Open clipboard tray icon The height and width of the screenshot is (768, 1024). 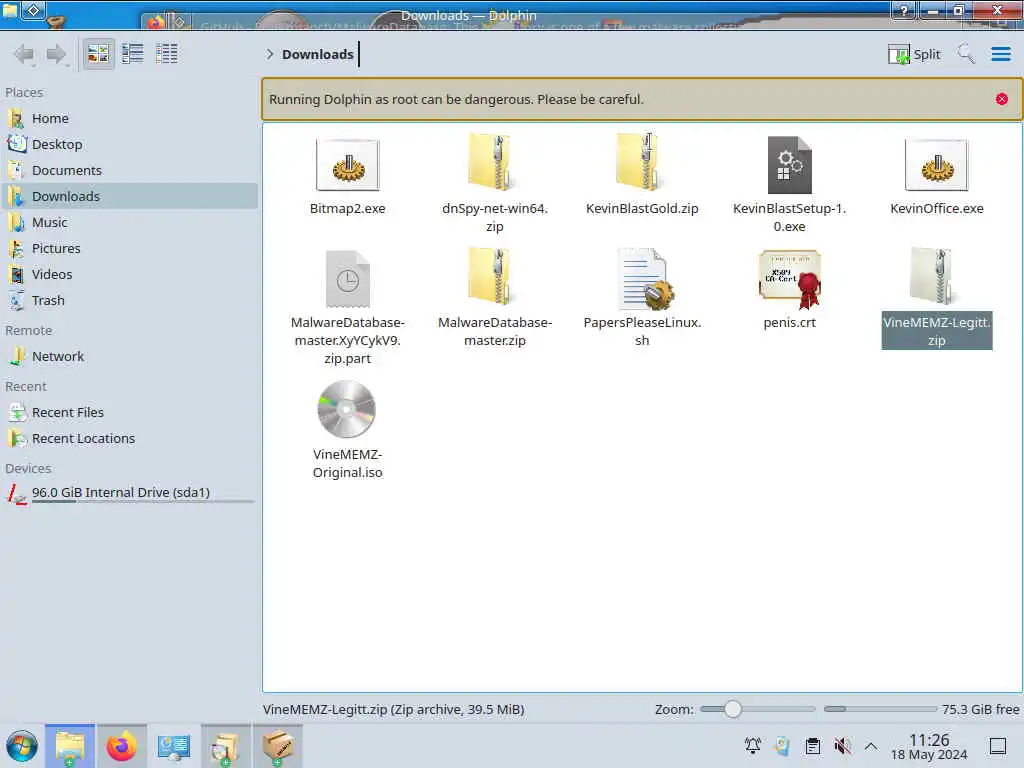click(812, 746)
